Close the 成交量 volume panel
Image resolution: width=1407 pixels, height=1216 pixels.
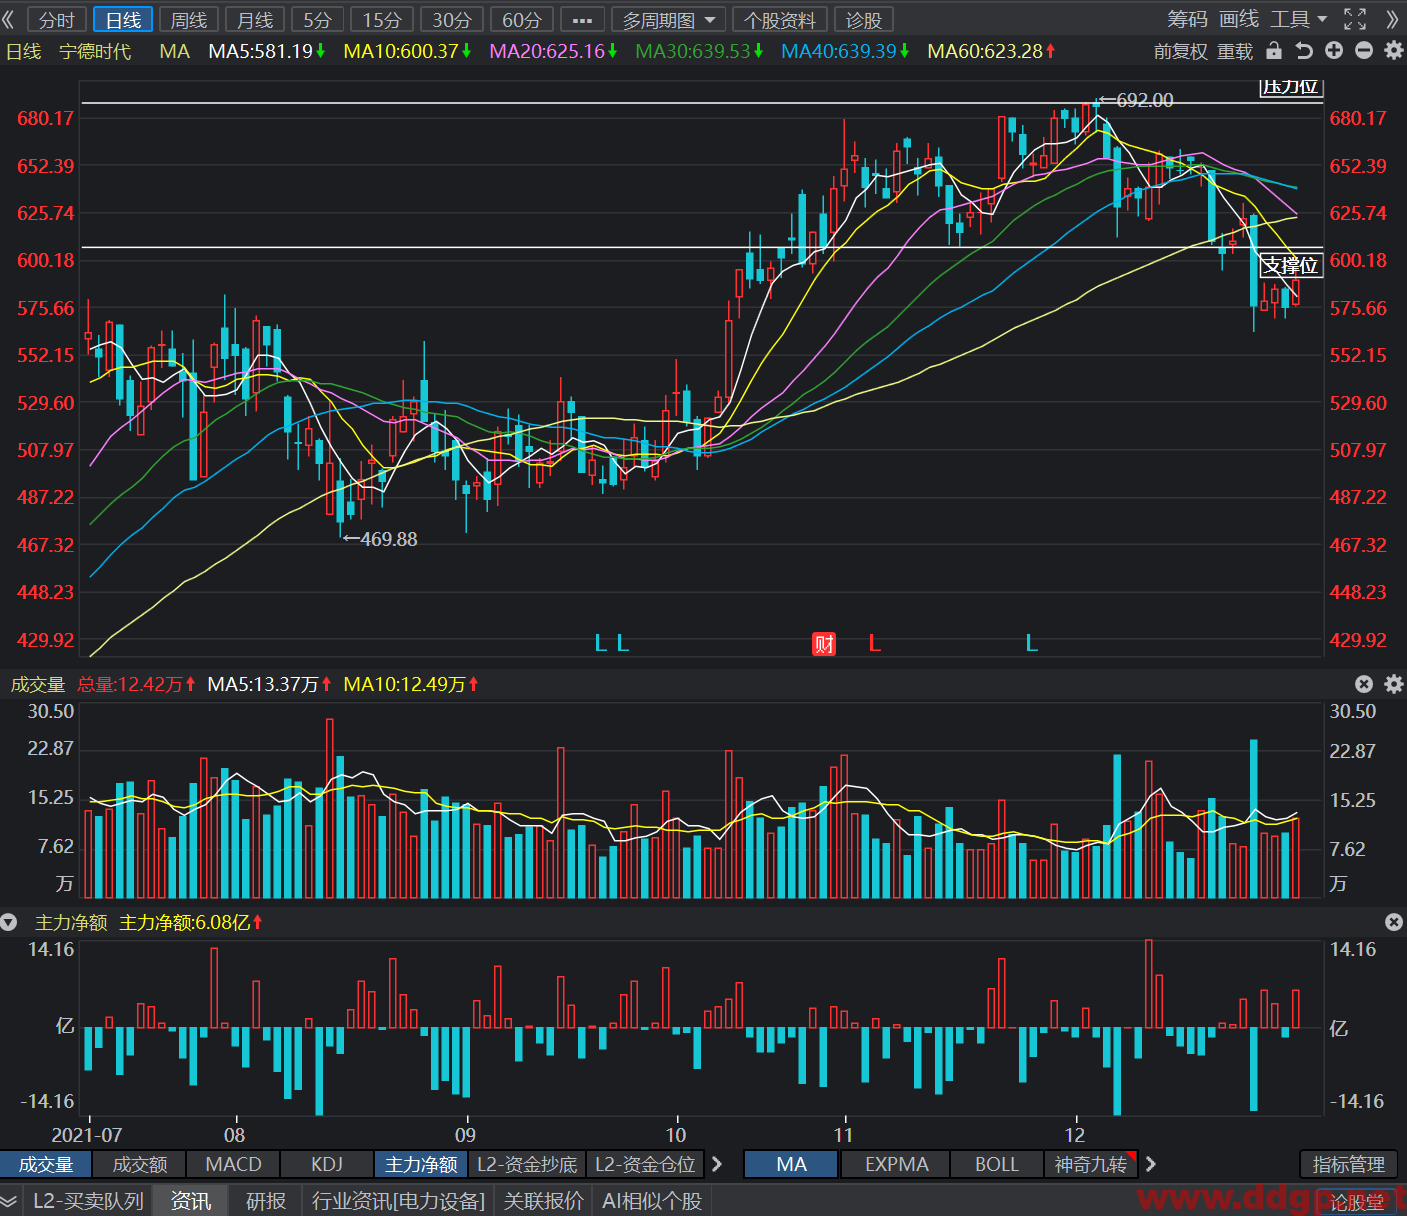tap(1364, 684)
